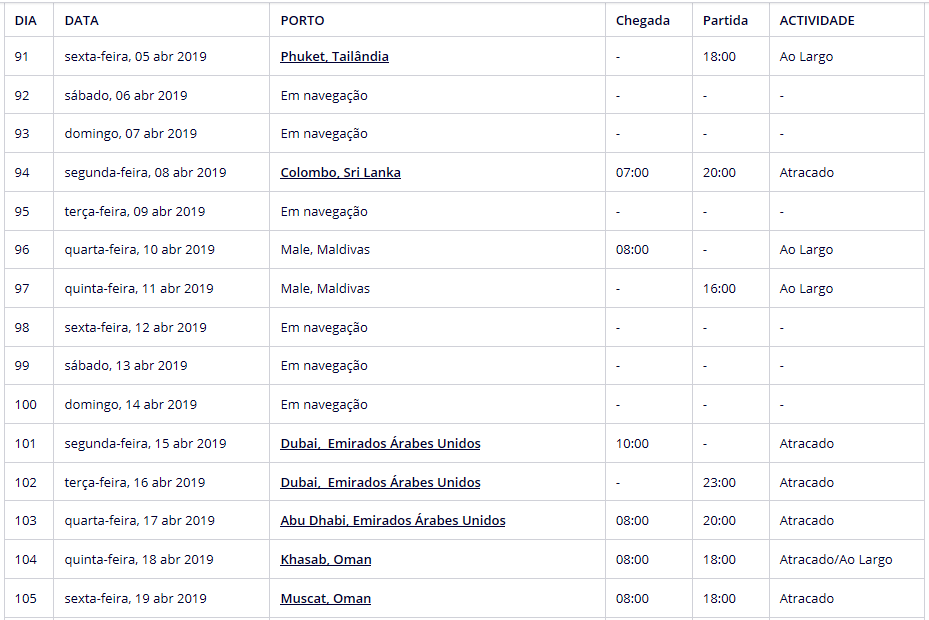Click the DATA column header
The image size is (929, 620).
pyautogui.click(x=82, y=20)
